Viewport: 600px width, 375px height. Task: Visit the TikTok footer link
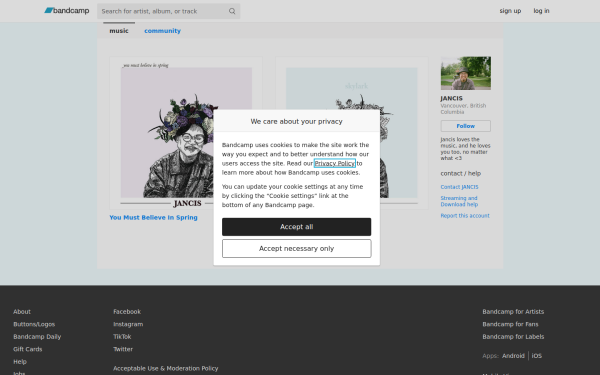point(122,337)
